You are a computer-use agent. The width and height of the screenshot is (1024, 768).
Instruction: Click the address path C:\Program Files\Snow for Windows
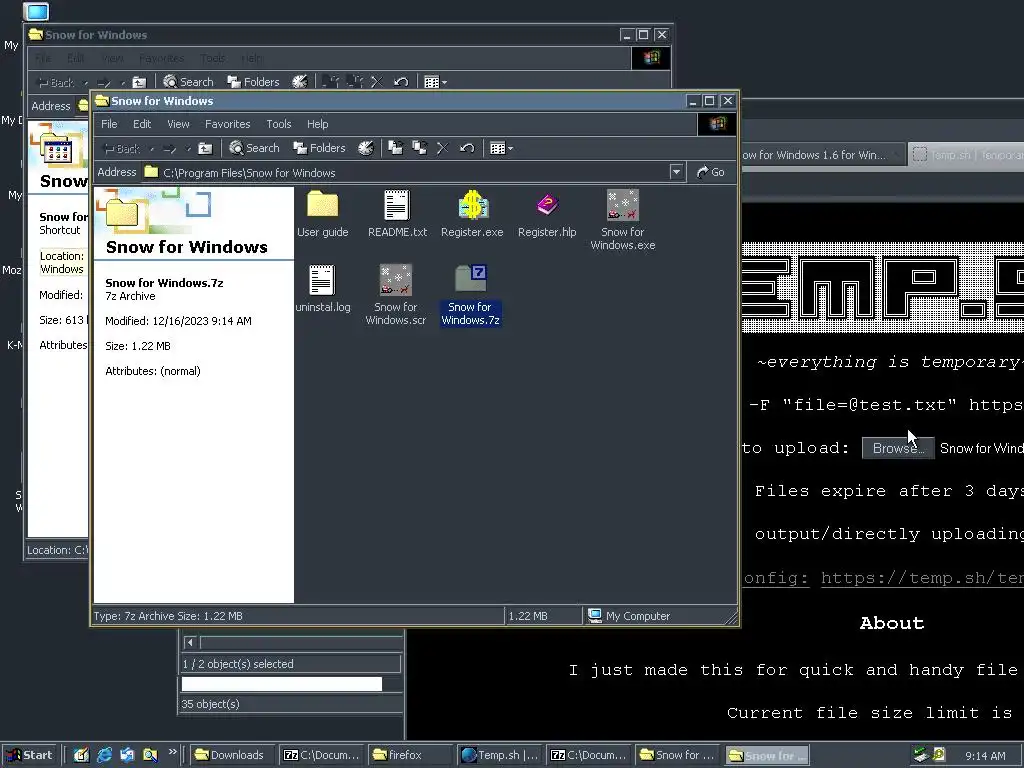pos(249,173)
